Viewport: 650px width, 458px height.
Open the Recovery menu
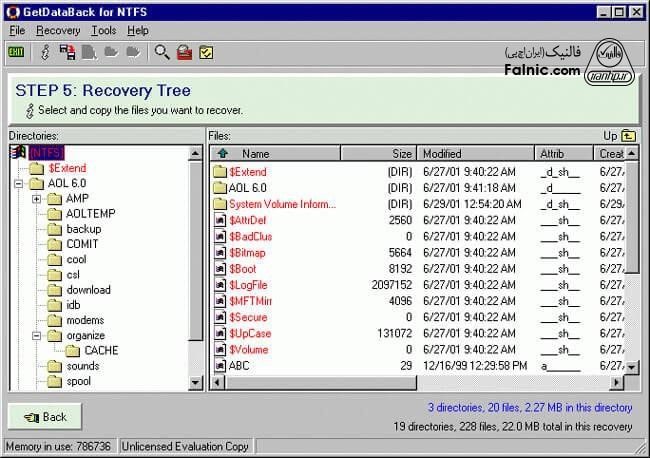tap(58, 31)
